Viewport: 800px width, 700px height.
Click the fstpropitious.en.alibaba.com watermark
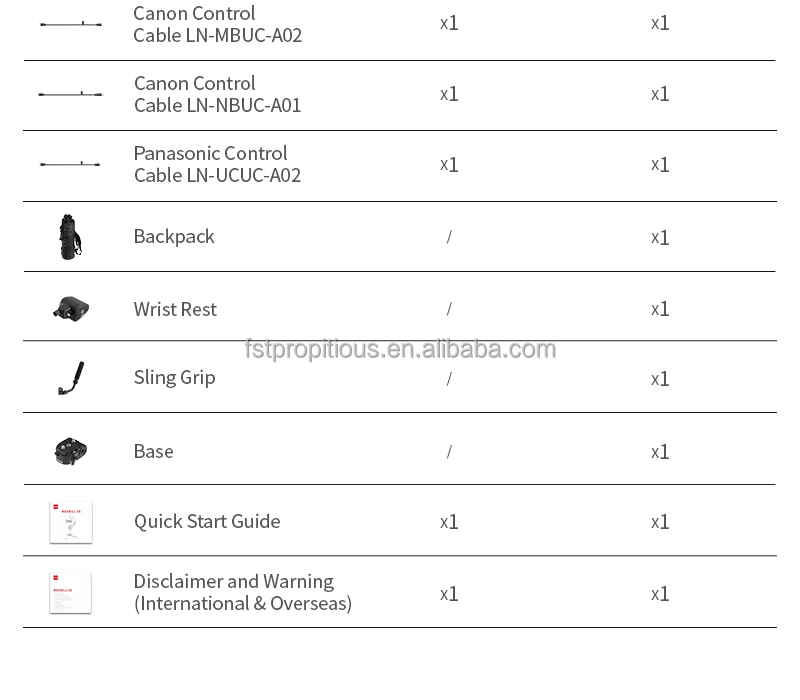(x=400, y=349)
